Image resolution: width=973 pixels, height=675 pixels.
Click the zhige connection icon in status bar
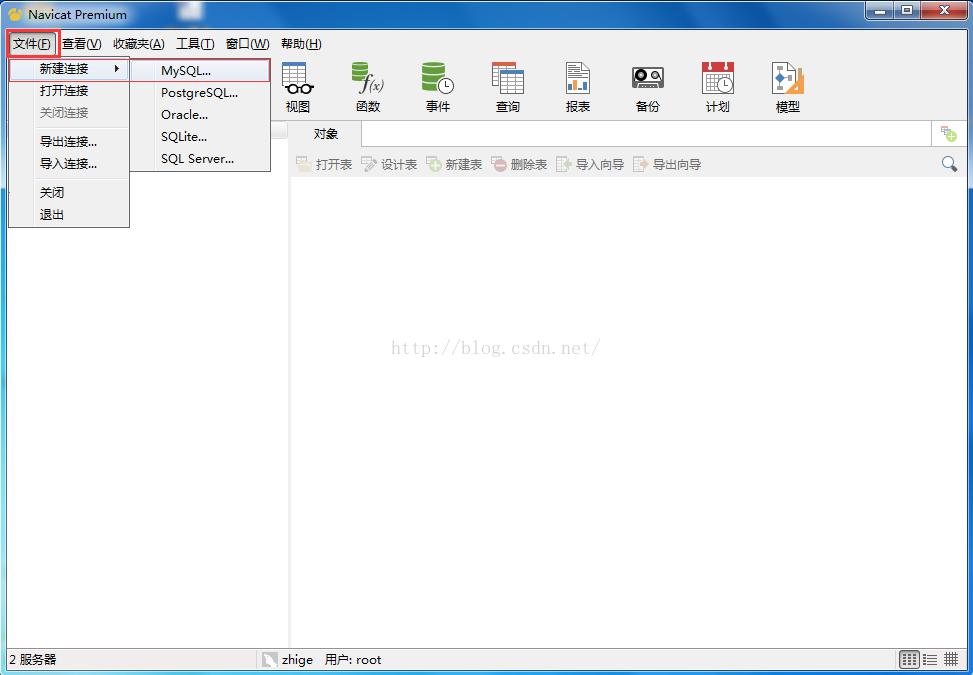[269, 659]
